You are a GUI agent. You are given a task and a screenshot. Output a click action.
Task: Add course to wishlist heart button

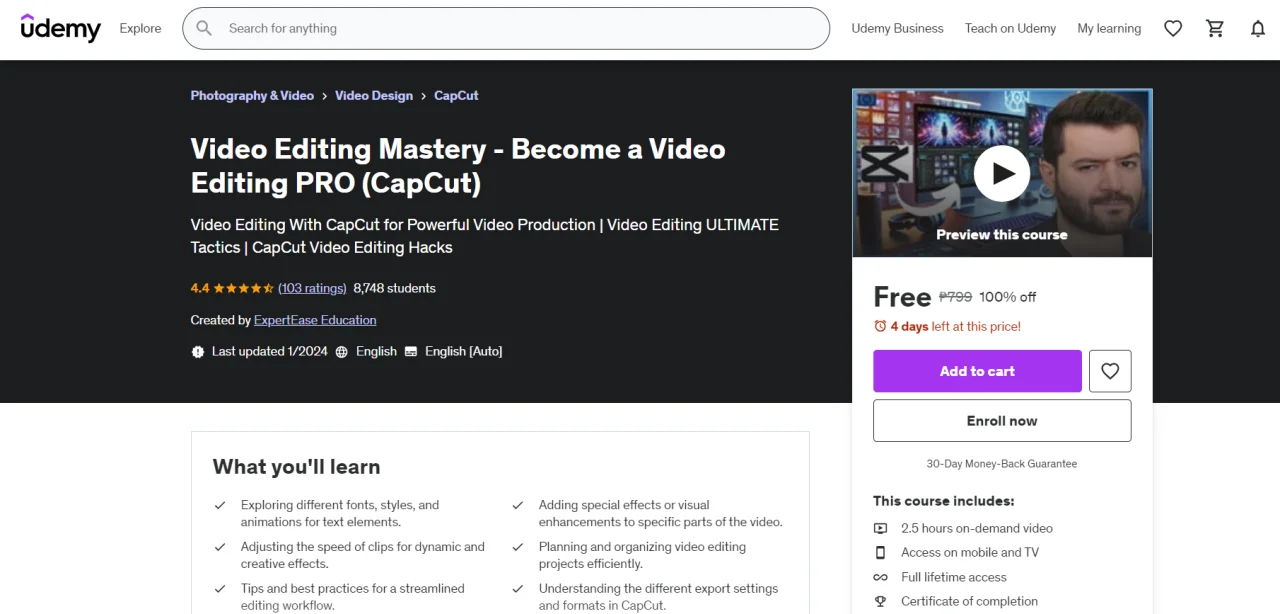1110,371
